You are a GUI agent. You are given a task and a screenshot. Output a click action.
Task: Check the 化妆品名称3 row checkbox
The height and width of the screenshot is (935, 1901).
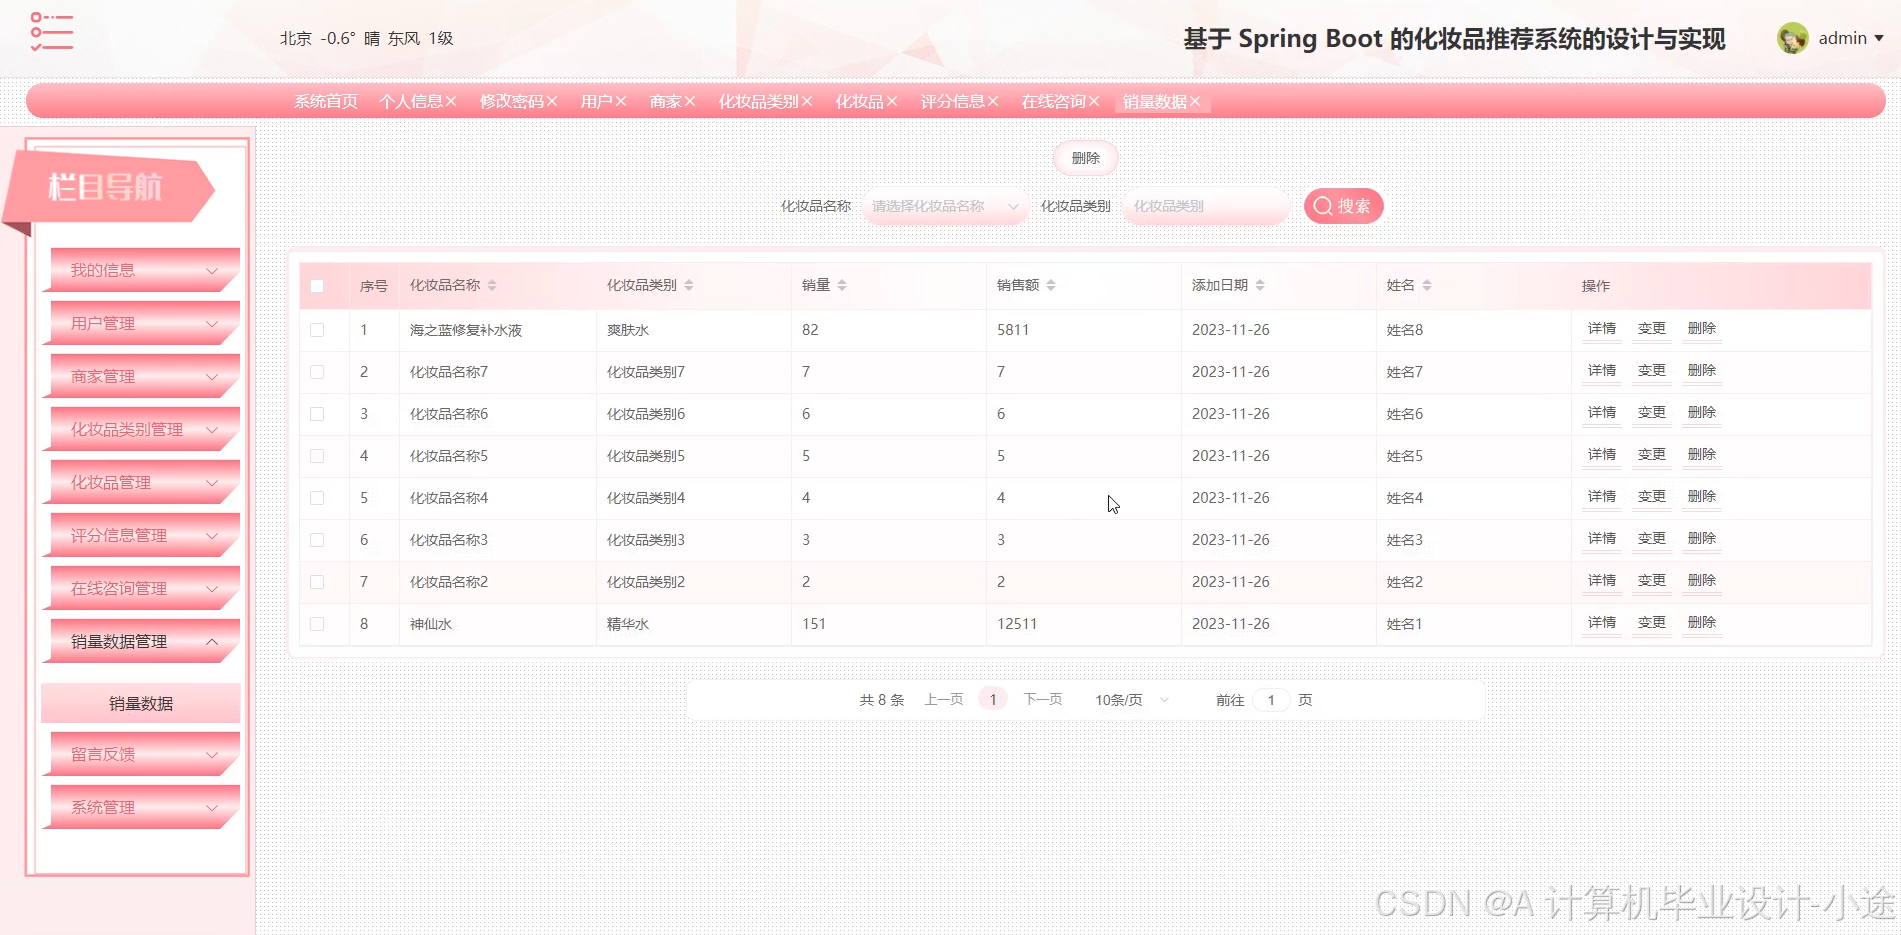click(317, 540)
